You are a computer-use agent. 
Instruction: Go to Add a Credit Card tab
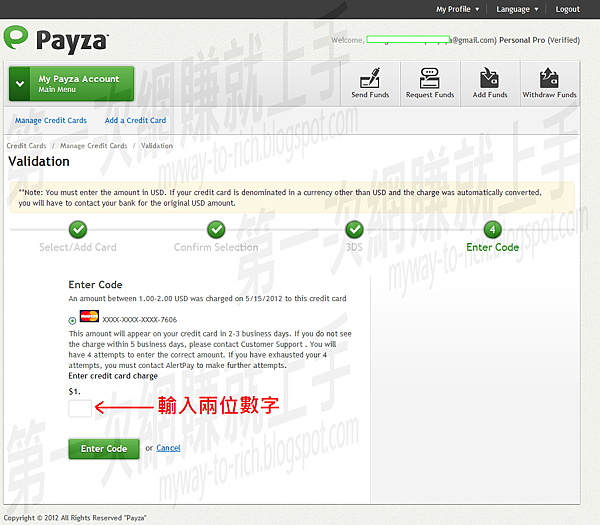tap(135, 121)
